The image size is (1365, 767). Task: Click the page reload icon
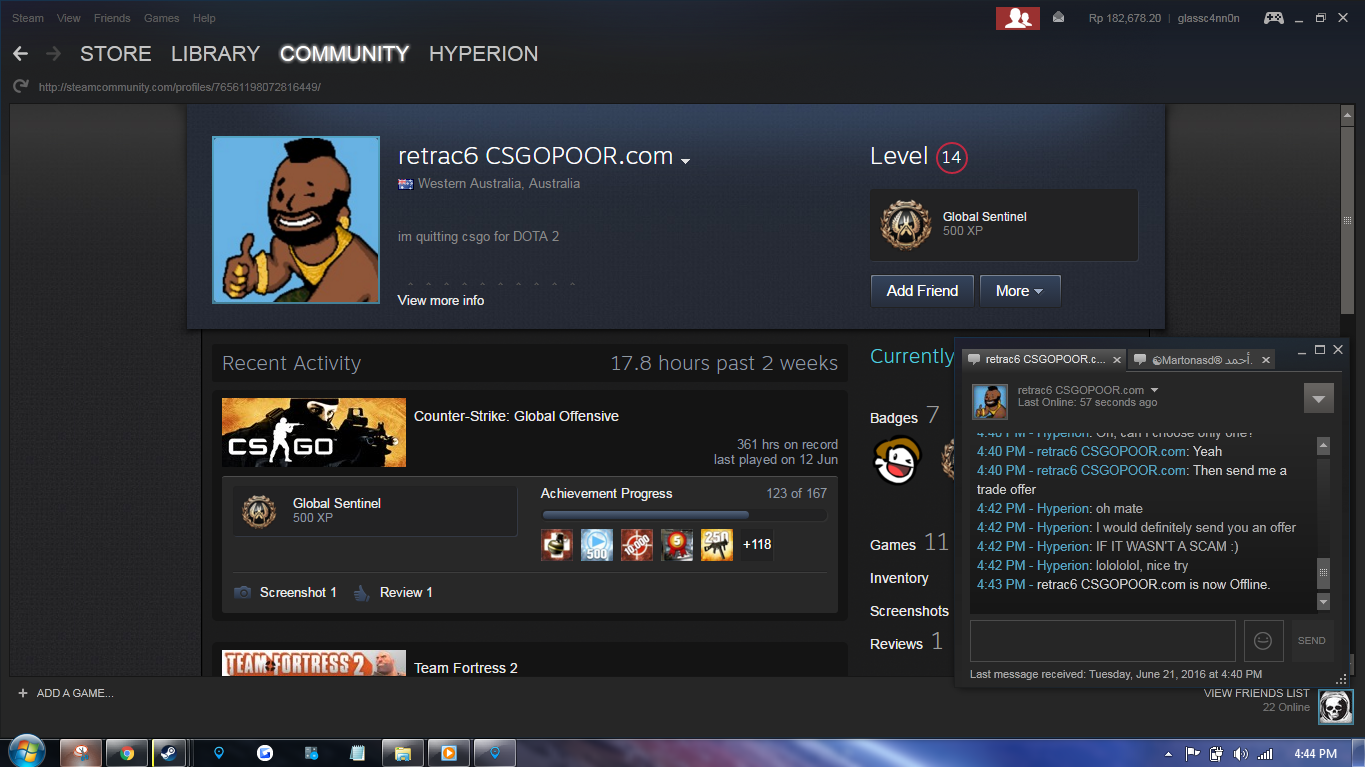tap(20, 87)
